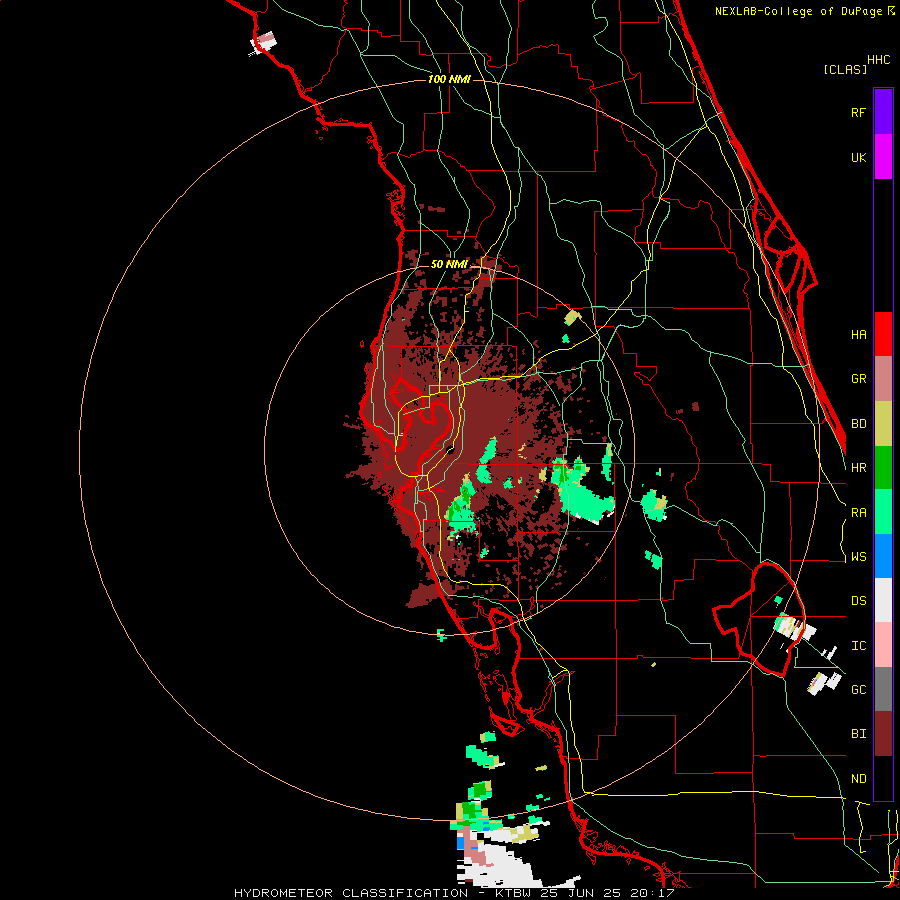Click the GR legend label

[x=859, y=379]
